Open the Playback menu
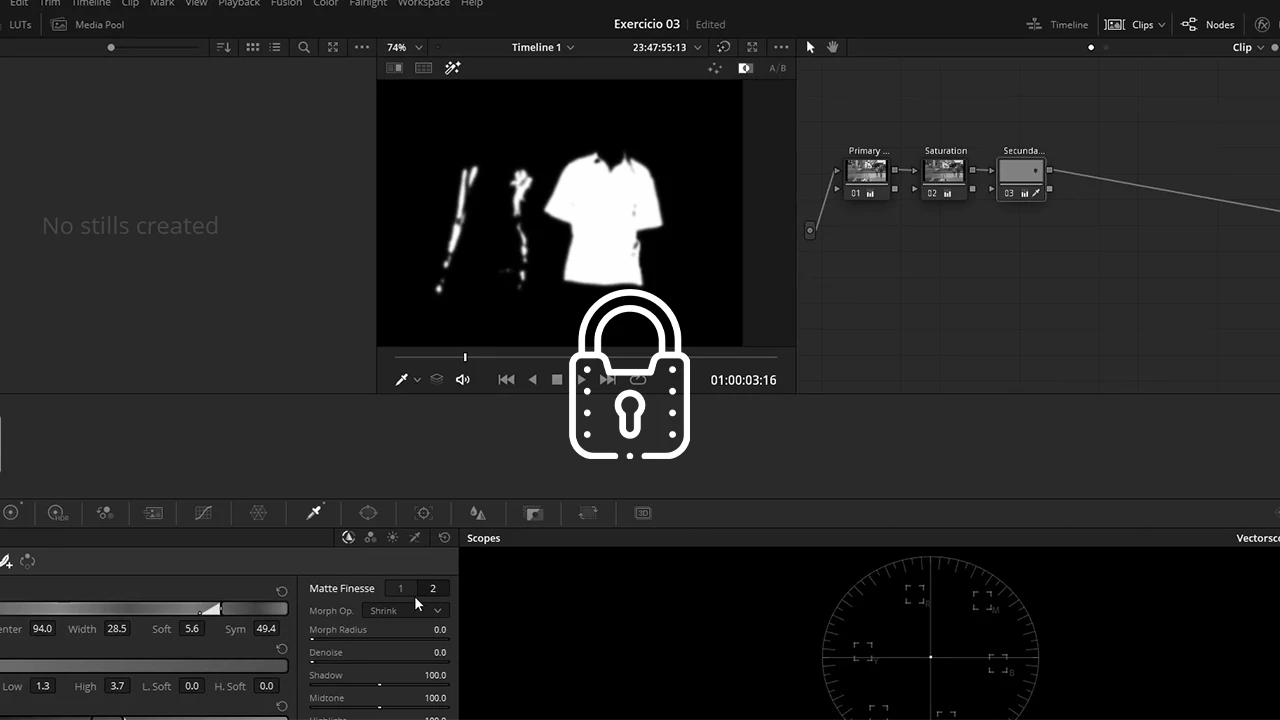Screen dimensions: 1280x720 [x=239, y=3]
